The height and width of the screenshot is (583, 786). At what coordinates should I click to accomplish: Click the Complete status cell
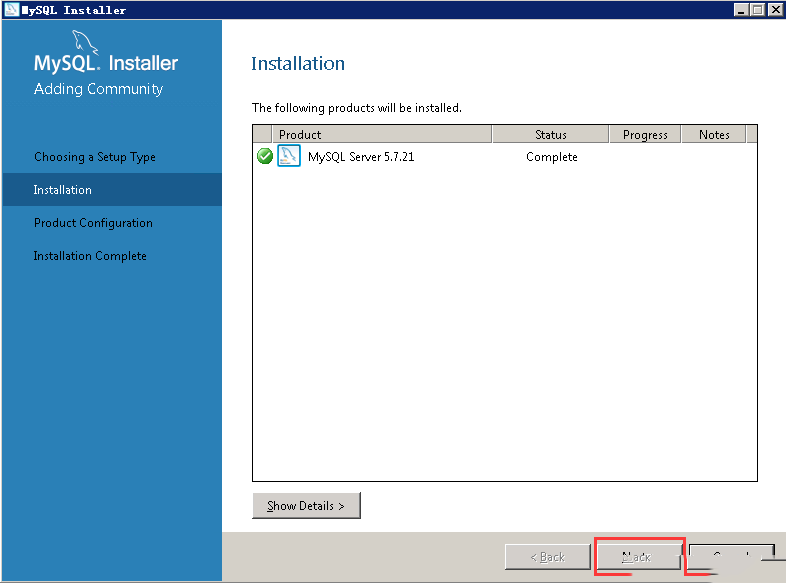coord(551,157)
